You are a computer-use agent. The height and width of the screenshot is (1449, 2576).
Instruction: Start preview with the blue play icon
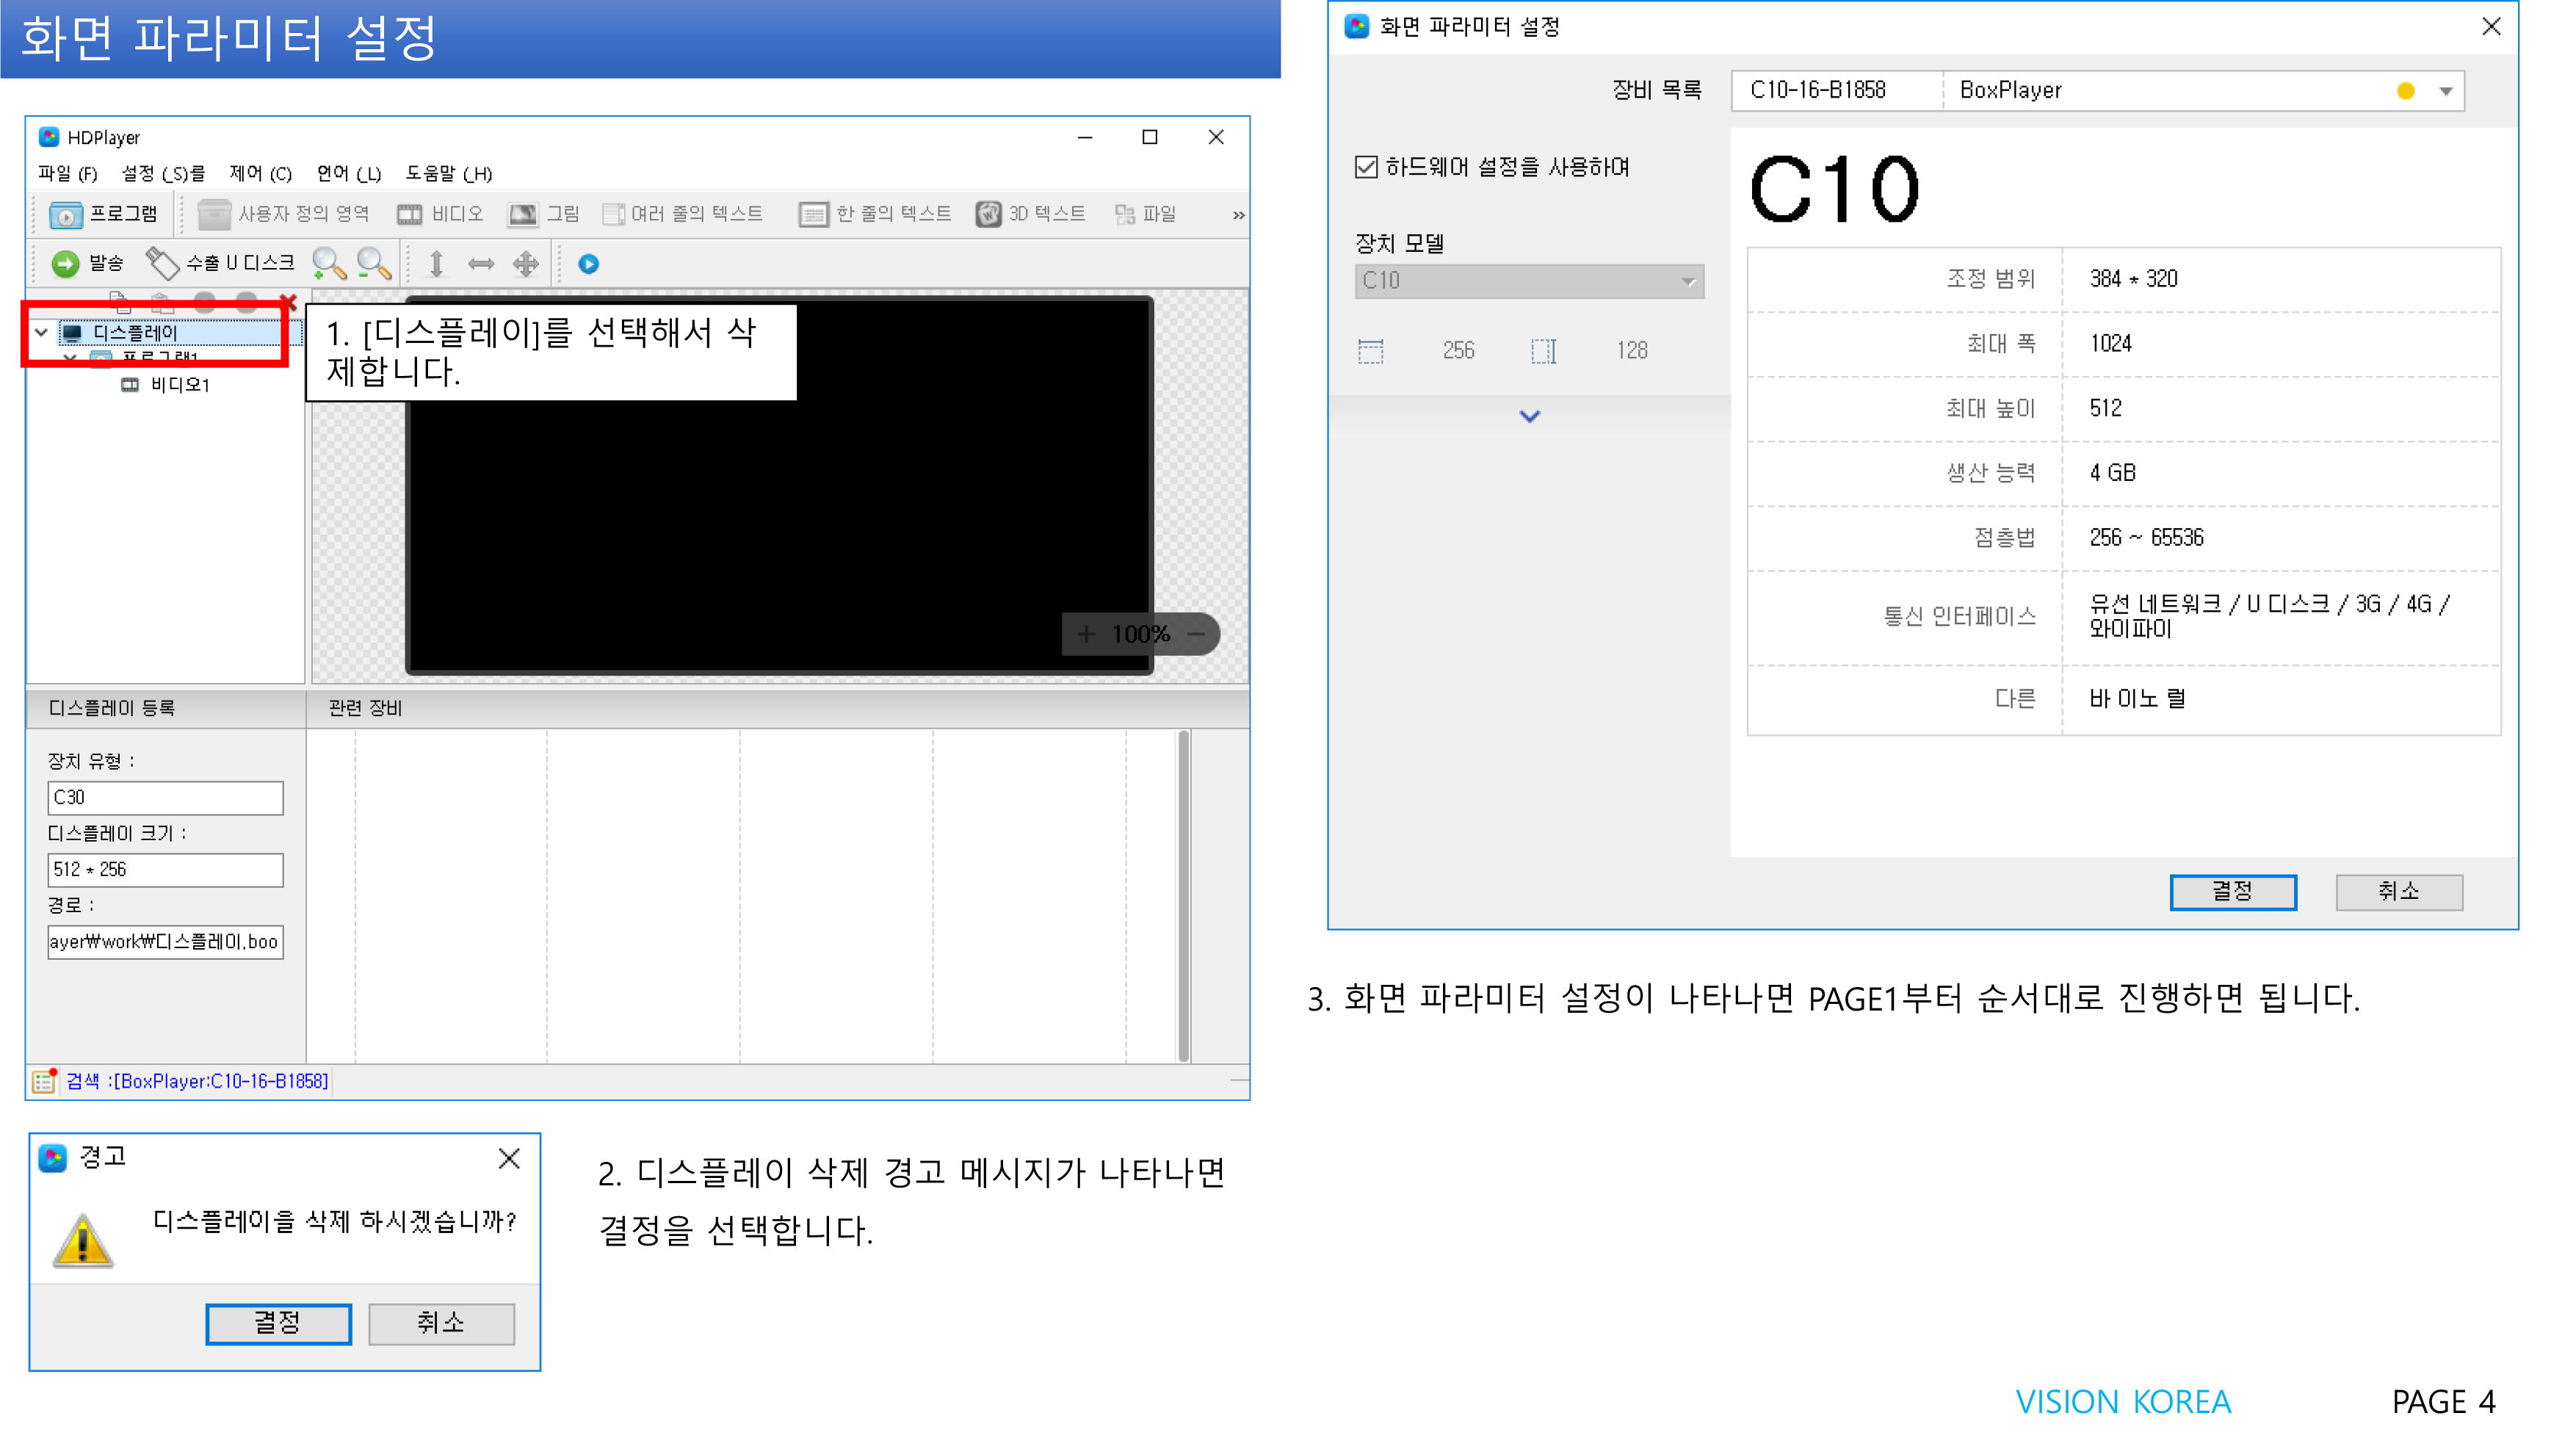coord(589,264)
